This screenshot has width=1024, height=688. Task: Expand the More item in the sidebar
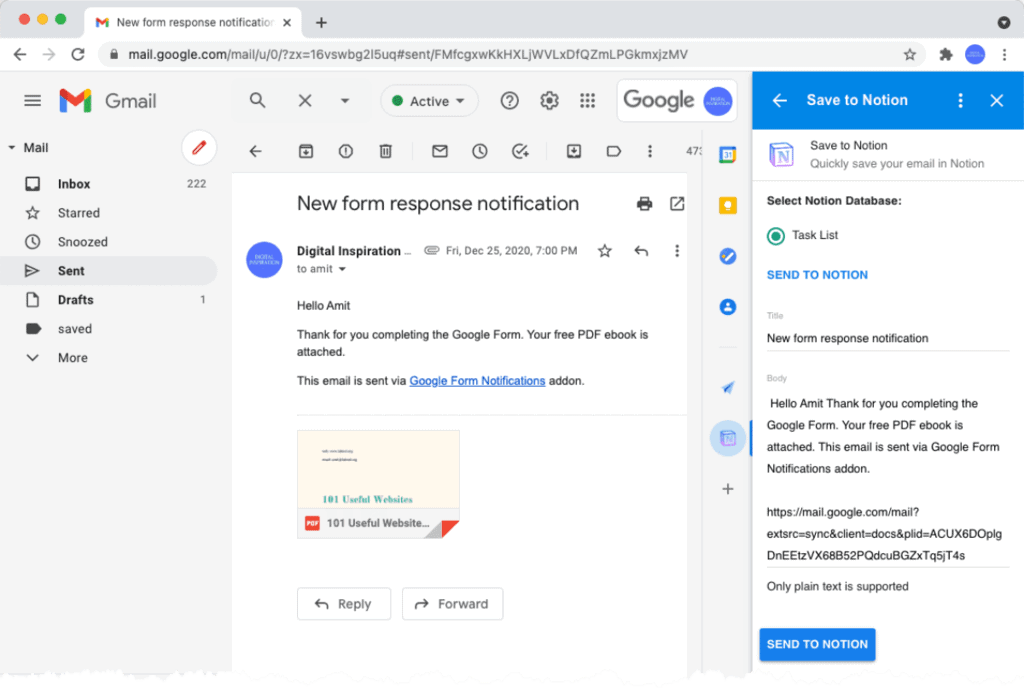(x=72, y=358)
